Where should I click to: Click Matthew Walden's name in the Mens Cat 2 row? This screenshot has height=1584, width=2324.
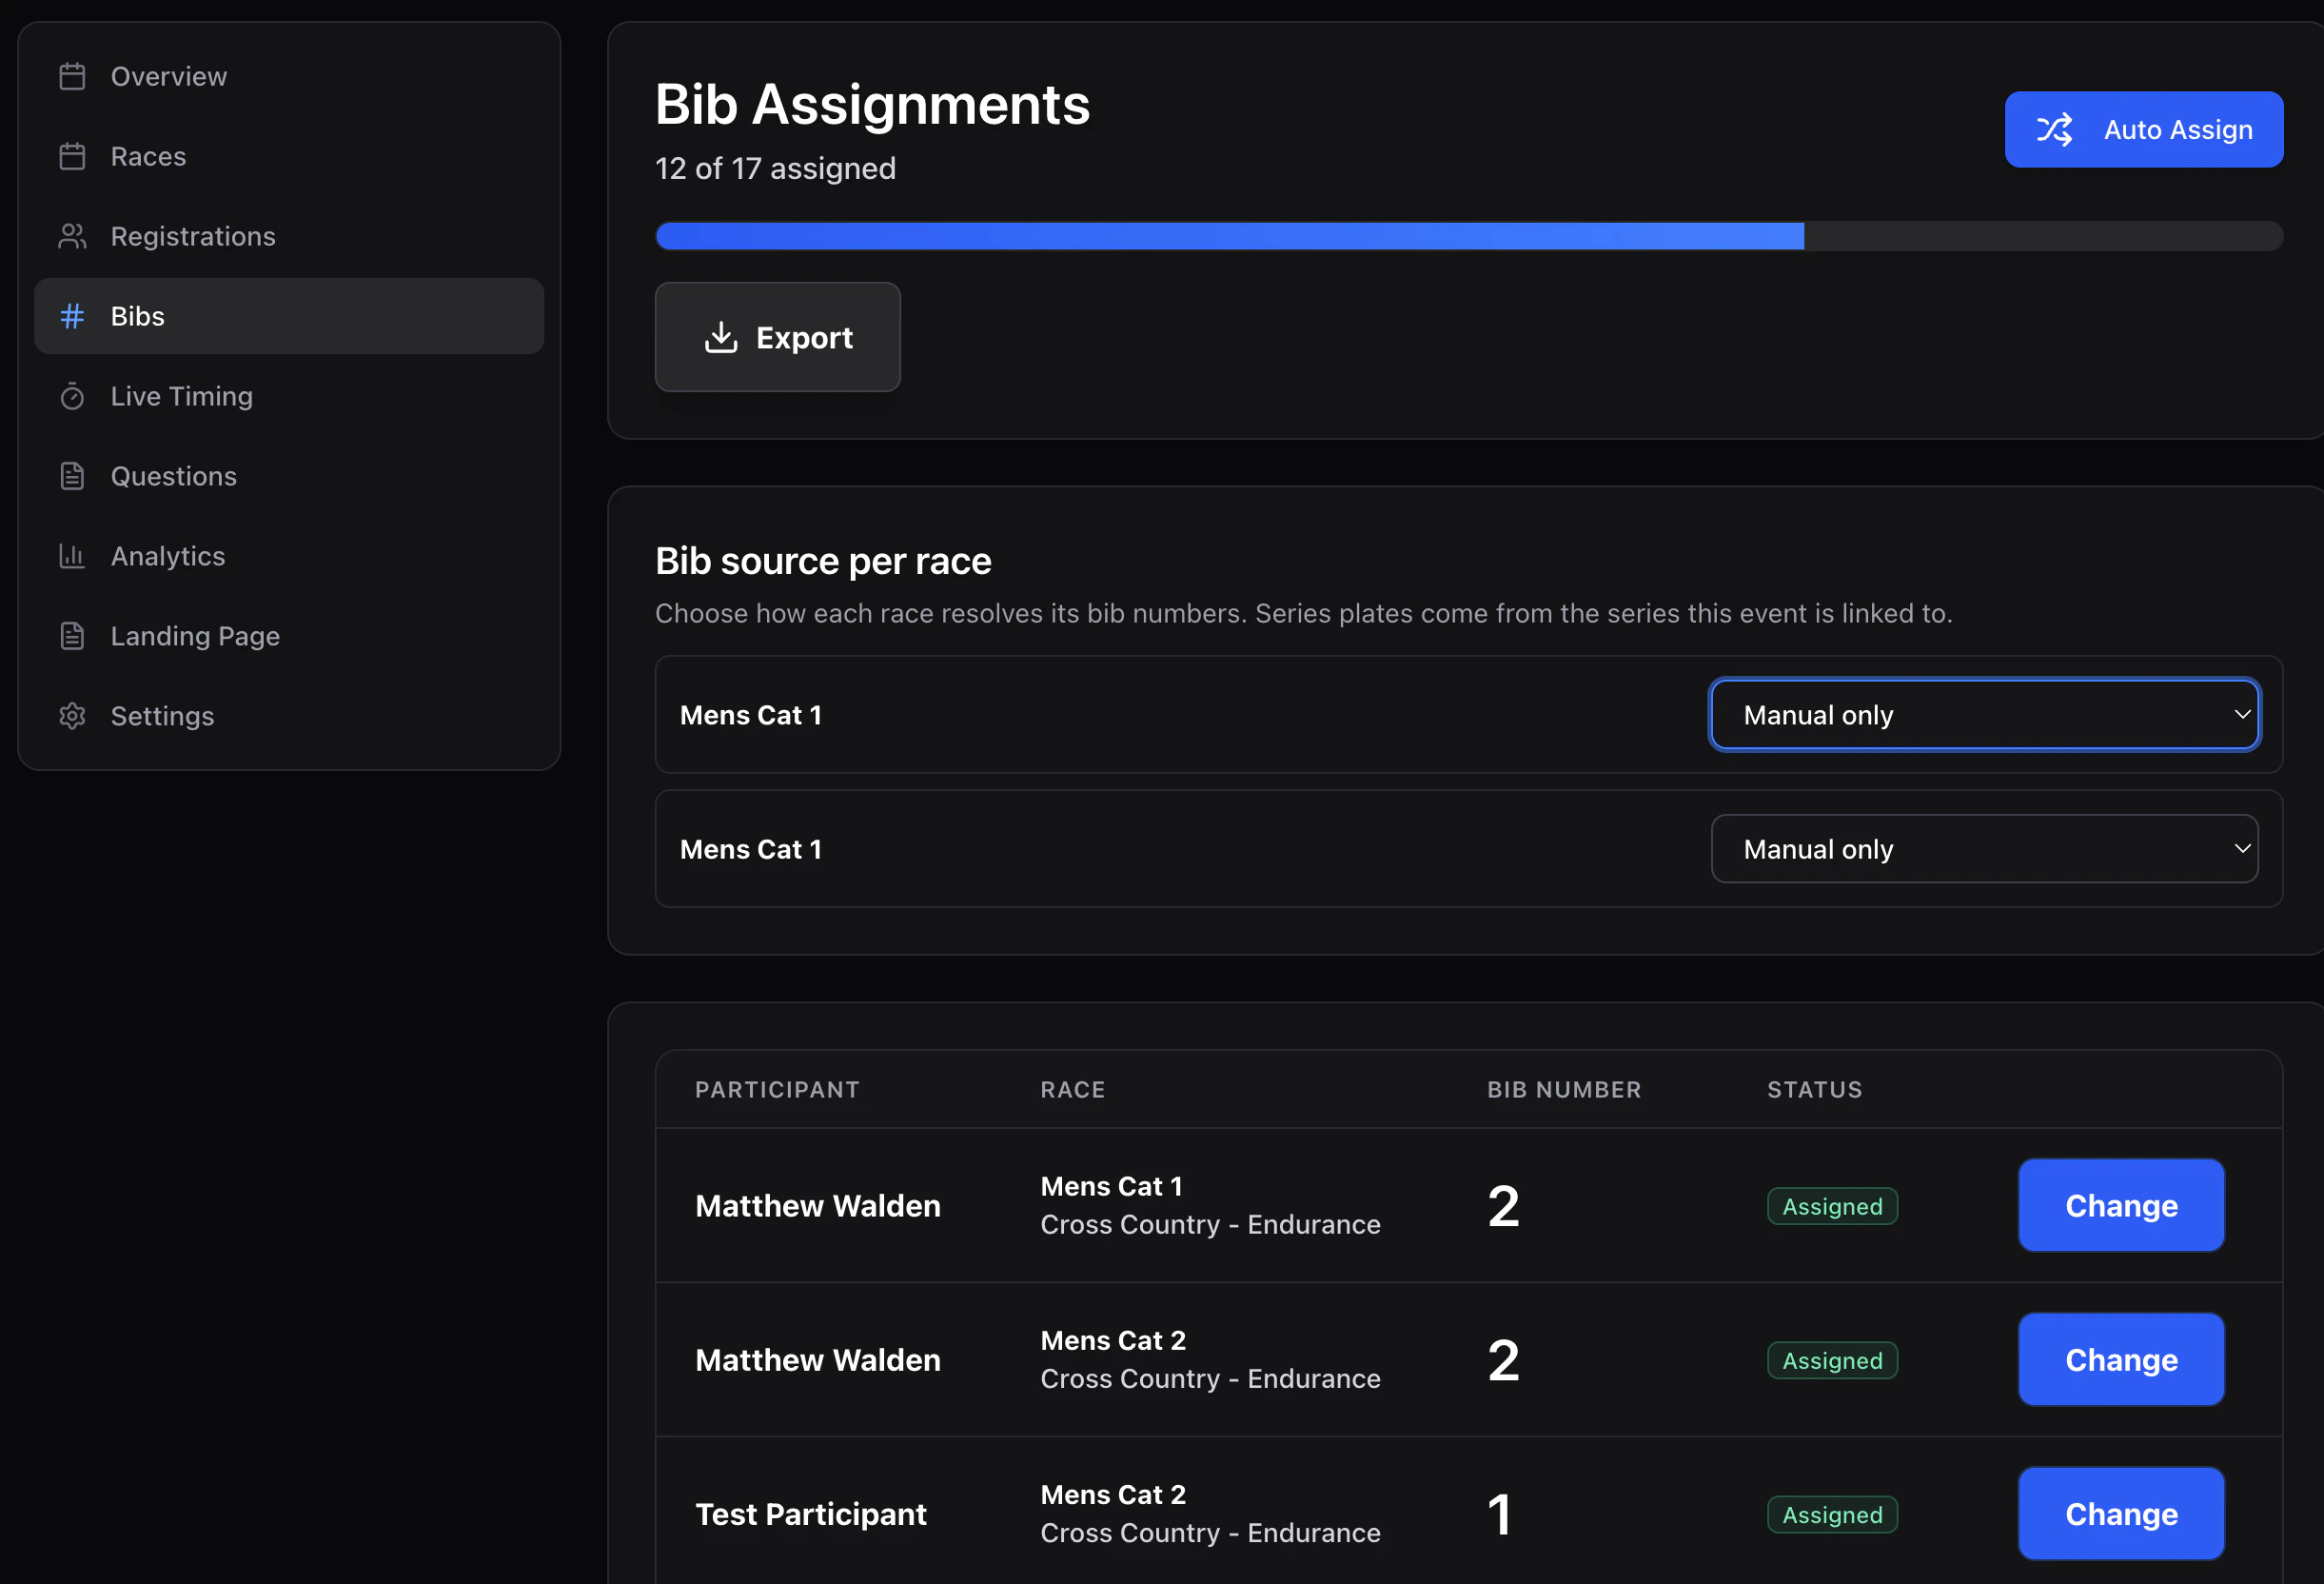pyautogui.click(x=818, y=1360)
